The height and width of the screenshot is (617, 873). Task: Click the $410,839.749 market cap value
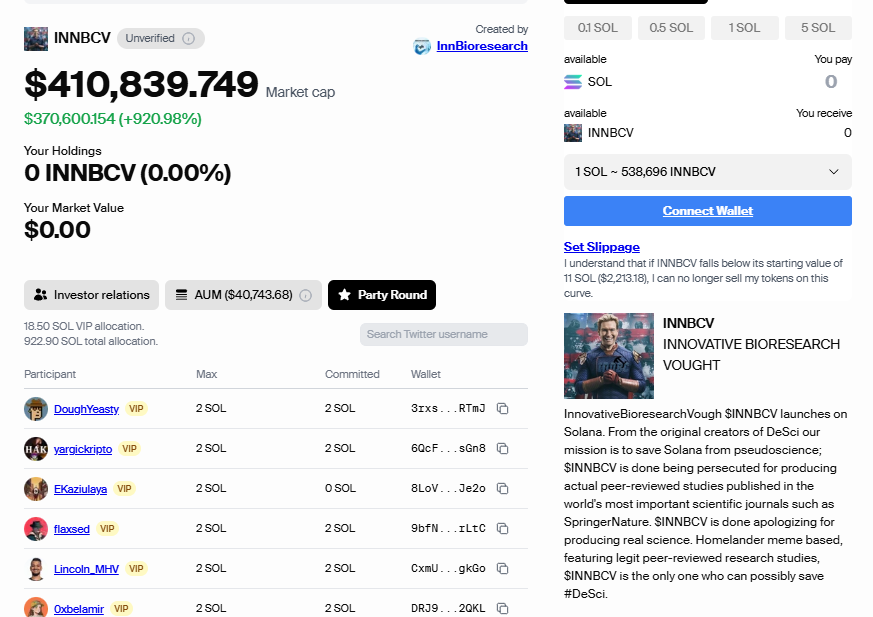[x=141, y=85]
